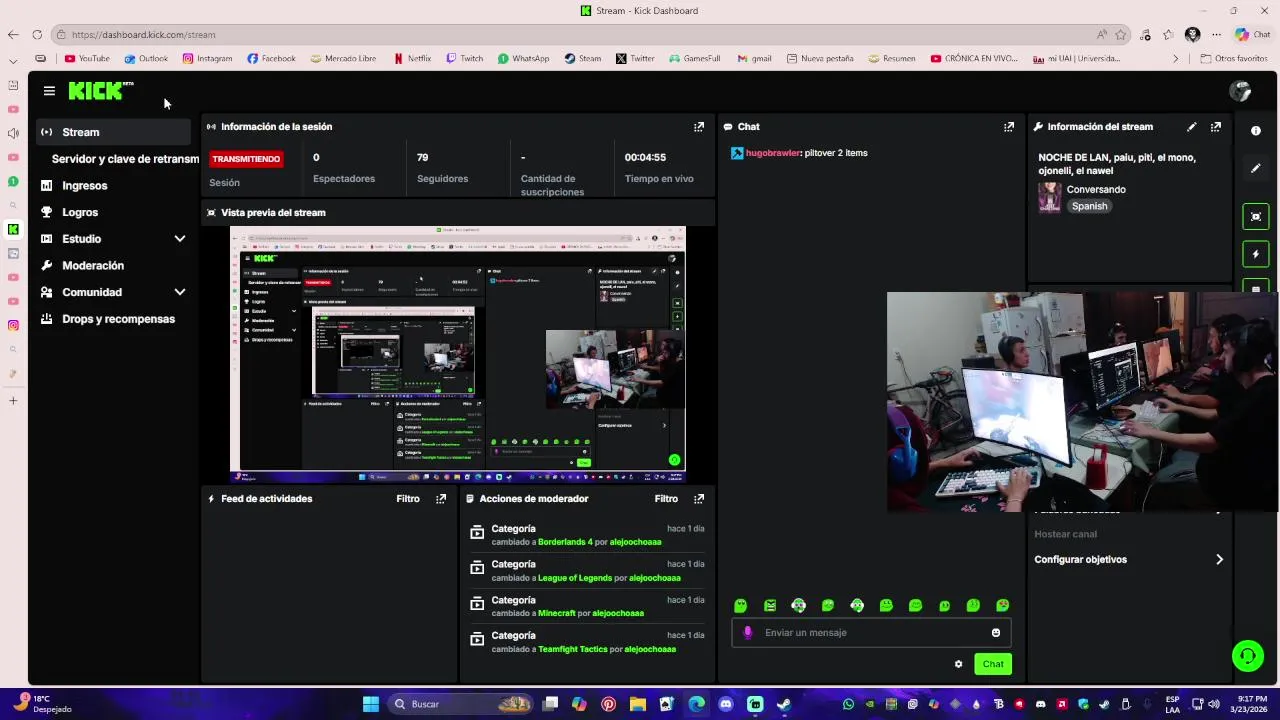Click the League of Legends category link
Image resolution: width=1280 pixels, height=720 pixels.
click(575, 578)
